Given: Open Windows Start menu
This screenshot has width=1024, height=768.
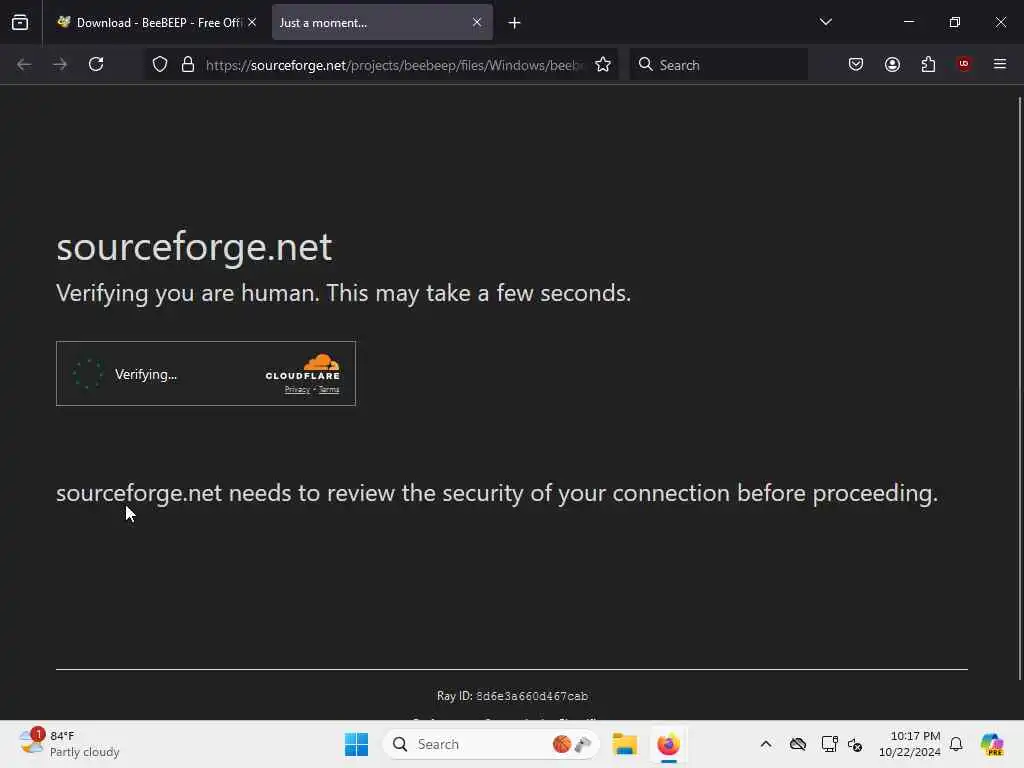Looking at the screenshot, I should click(357, 744).
